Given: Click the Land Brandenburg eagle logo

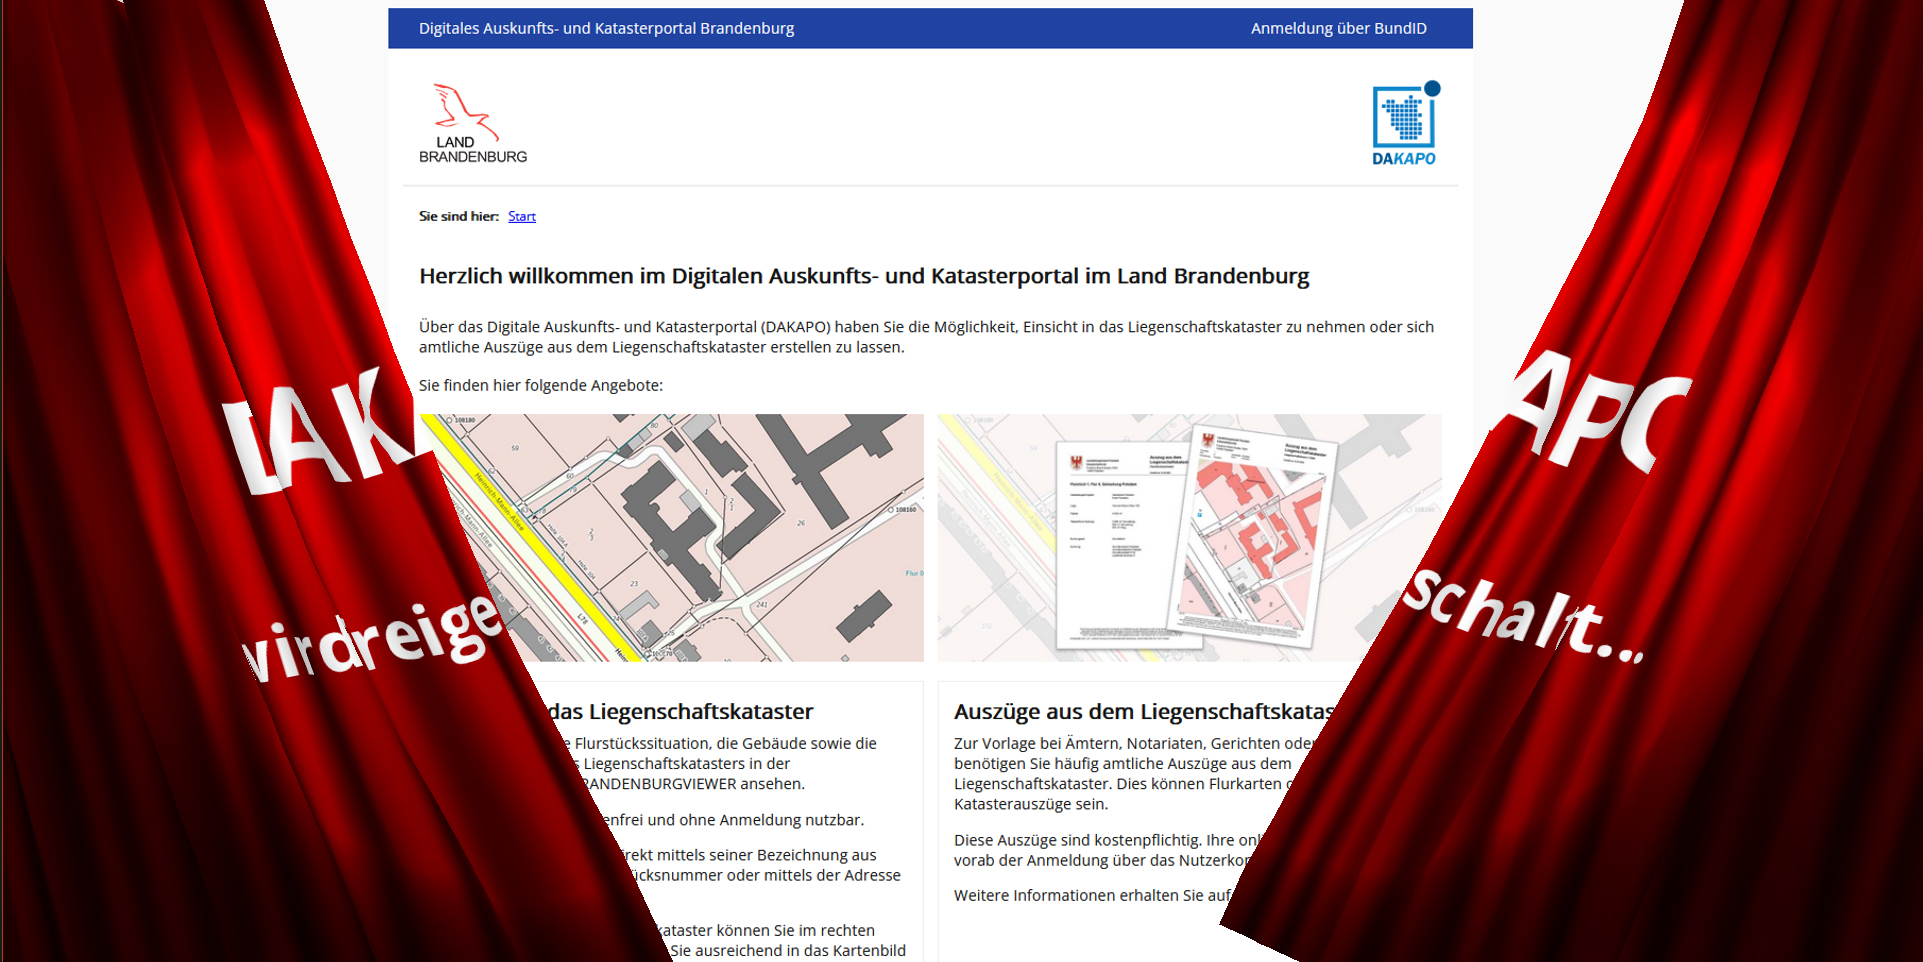Looking at the screenshot, I should (472, 123).
